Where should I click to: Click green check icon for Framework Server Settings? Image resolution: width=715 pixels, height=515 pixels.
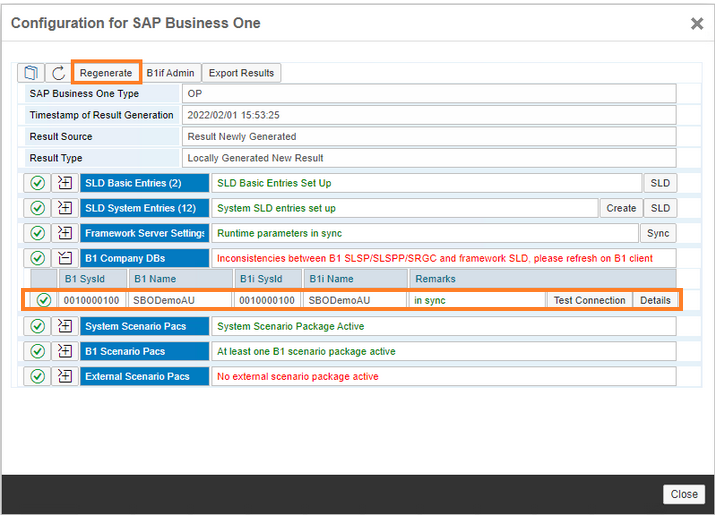(37, 233)
